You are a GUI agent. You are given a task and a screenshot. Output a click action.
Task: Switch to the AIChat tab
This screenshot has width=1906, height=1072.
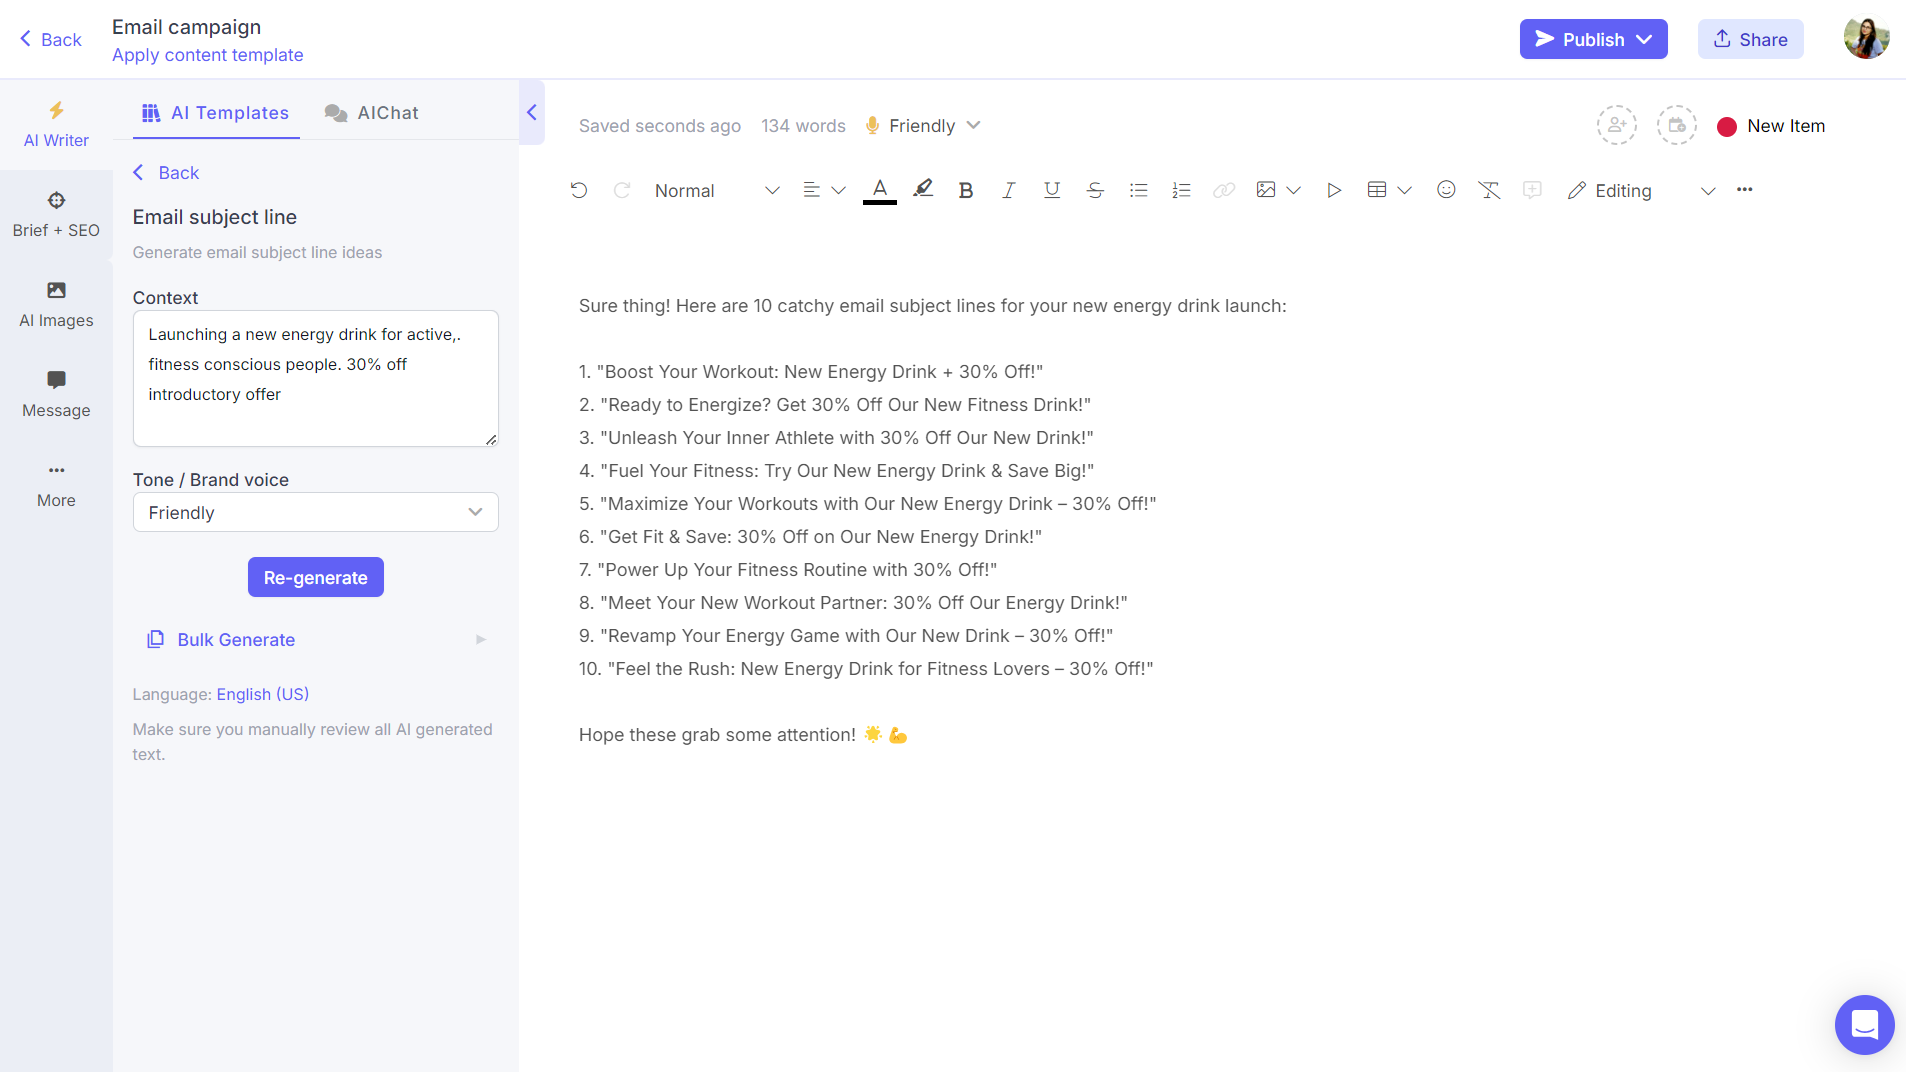tap(371, 113)
